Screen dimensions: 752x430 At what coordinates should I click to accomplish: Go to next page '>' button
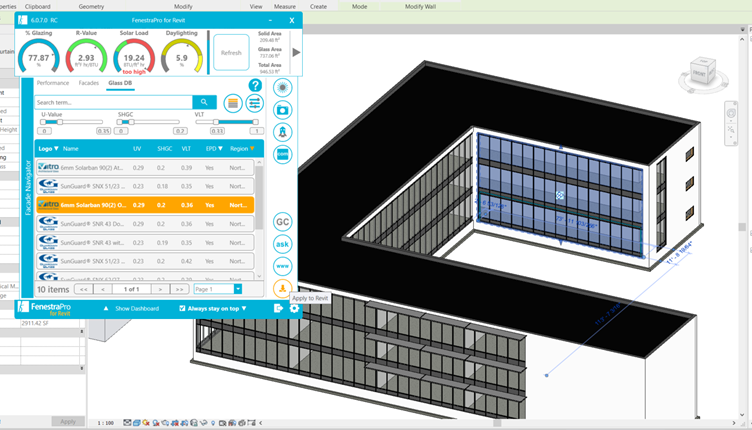coord(160,289)
